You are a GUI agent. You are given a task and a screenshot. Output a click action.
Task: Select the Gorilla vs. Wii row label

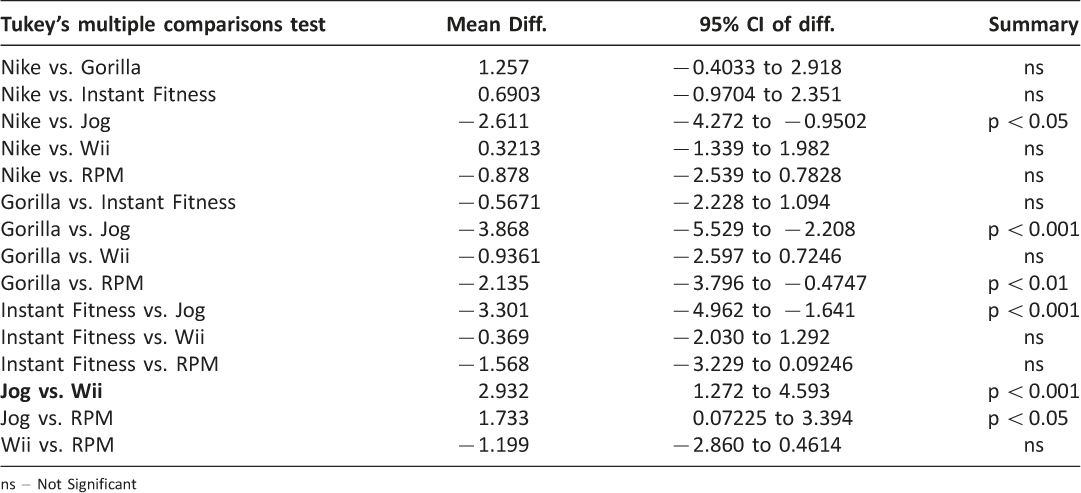coord(65,256)
